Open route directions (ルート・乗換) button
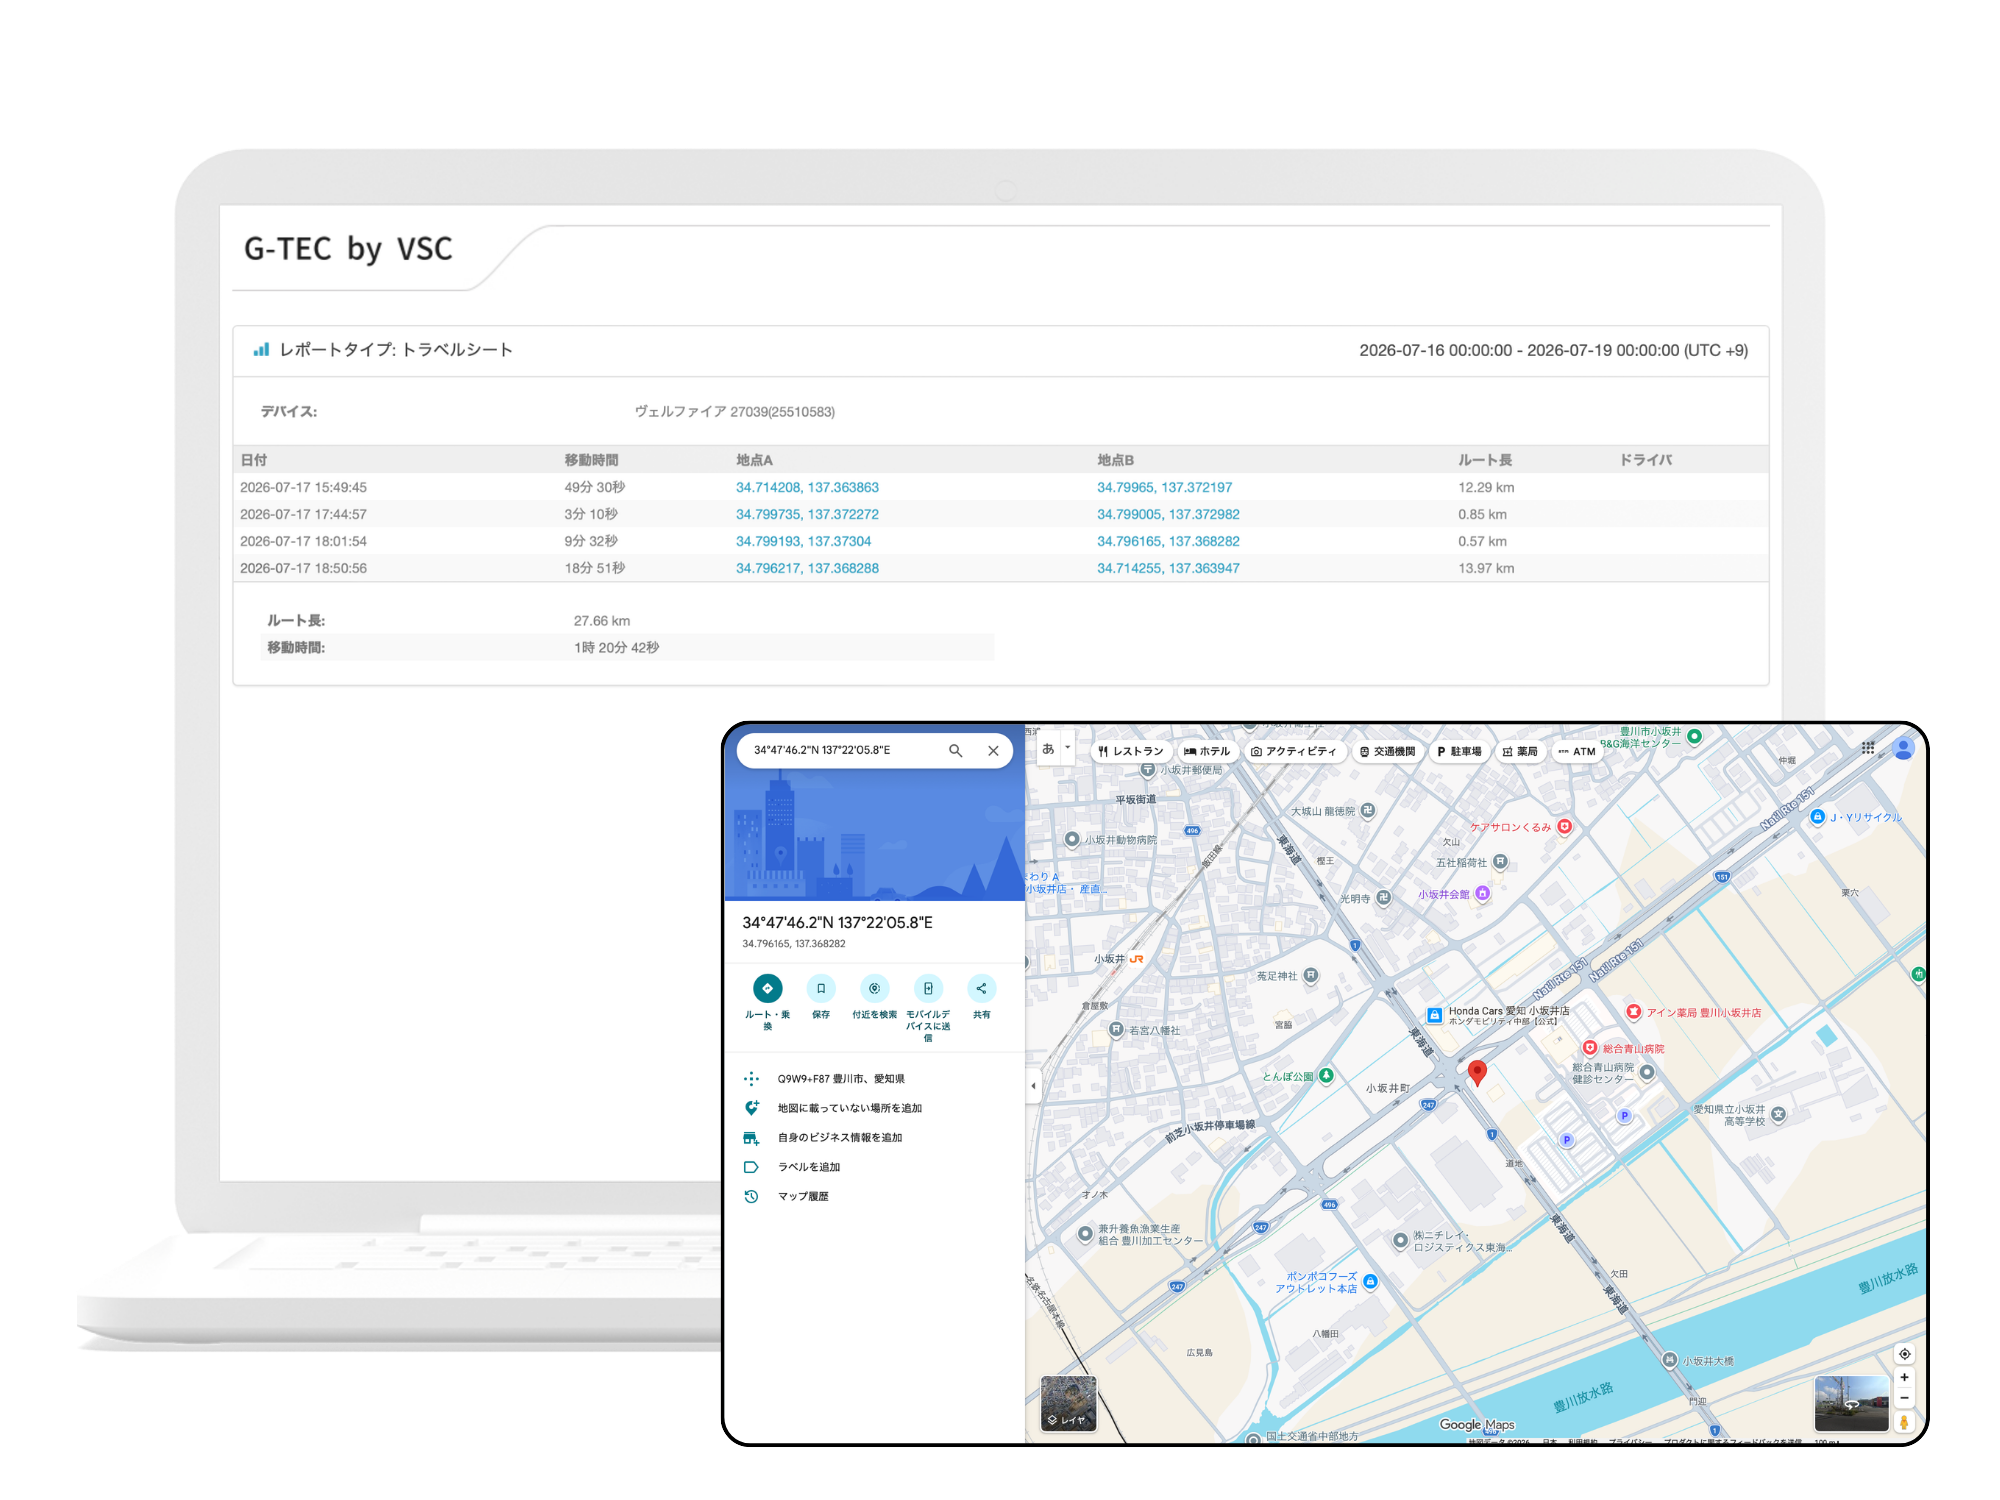 [x=767, y=988]
